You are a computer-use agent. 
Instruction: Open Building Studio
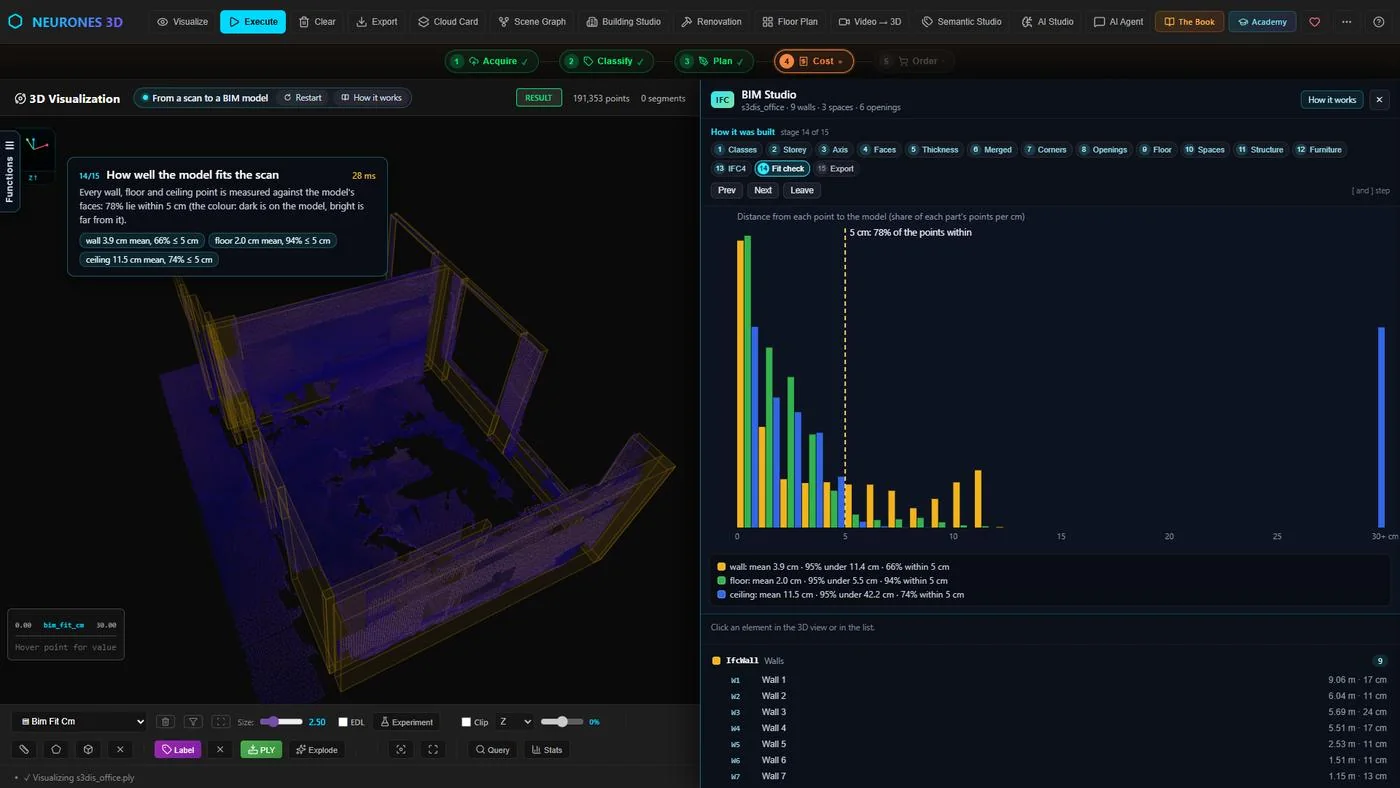click(624, 21)
